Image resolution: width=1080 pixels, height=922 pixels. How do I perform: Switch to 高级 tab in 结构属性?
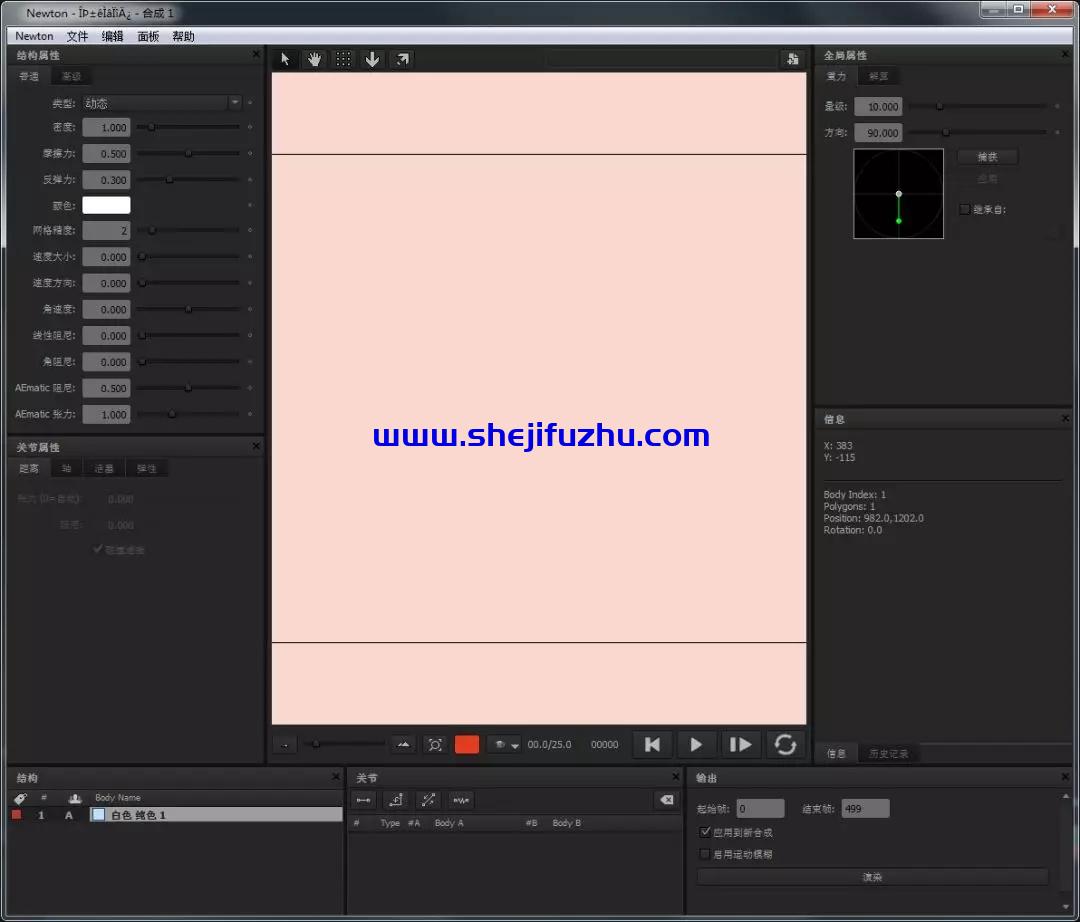click(71, 76)
